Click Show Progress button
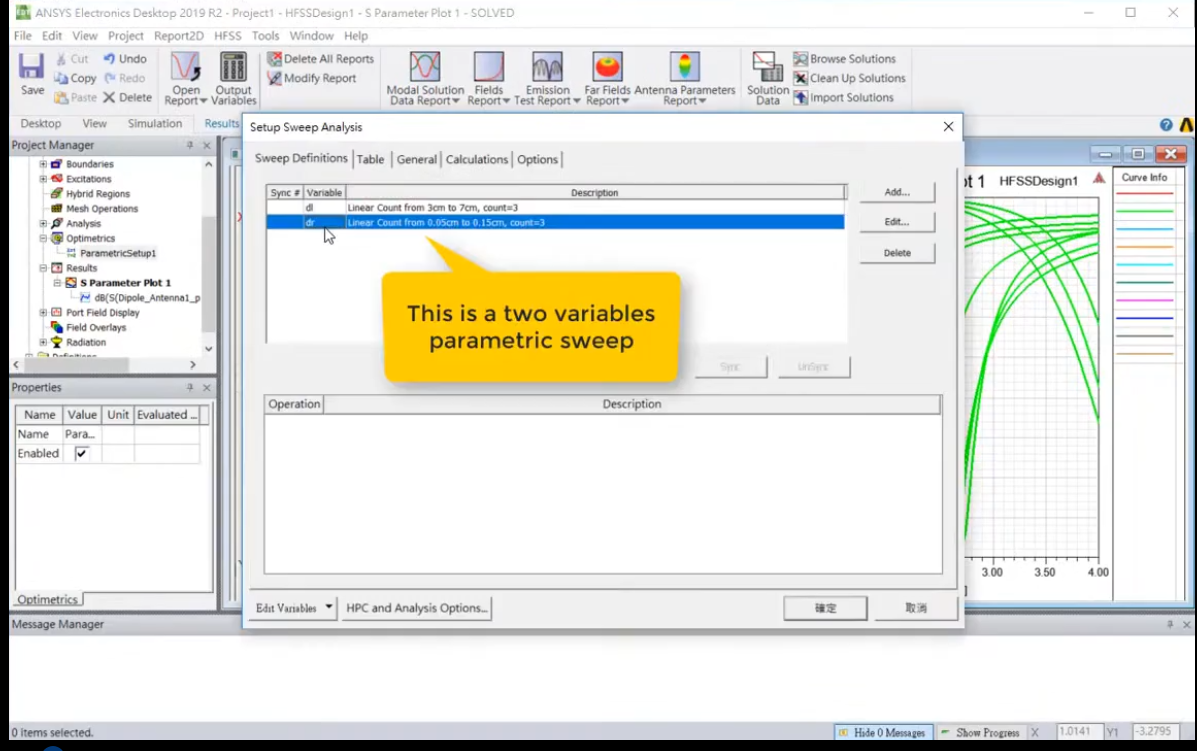The width and height of the screenshot is (1197, 751). (980, 732)
